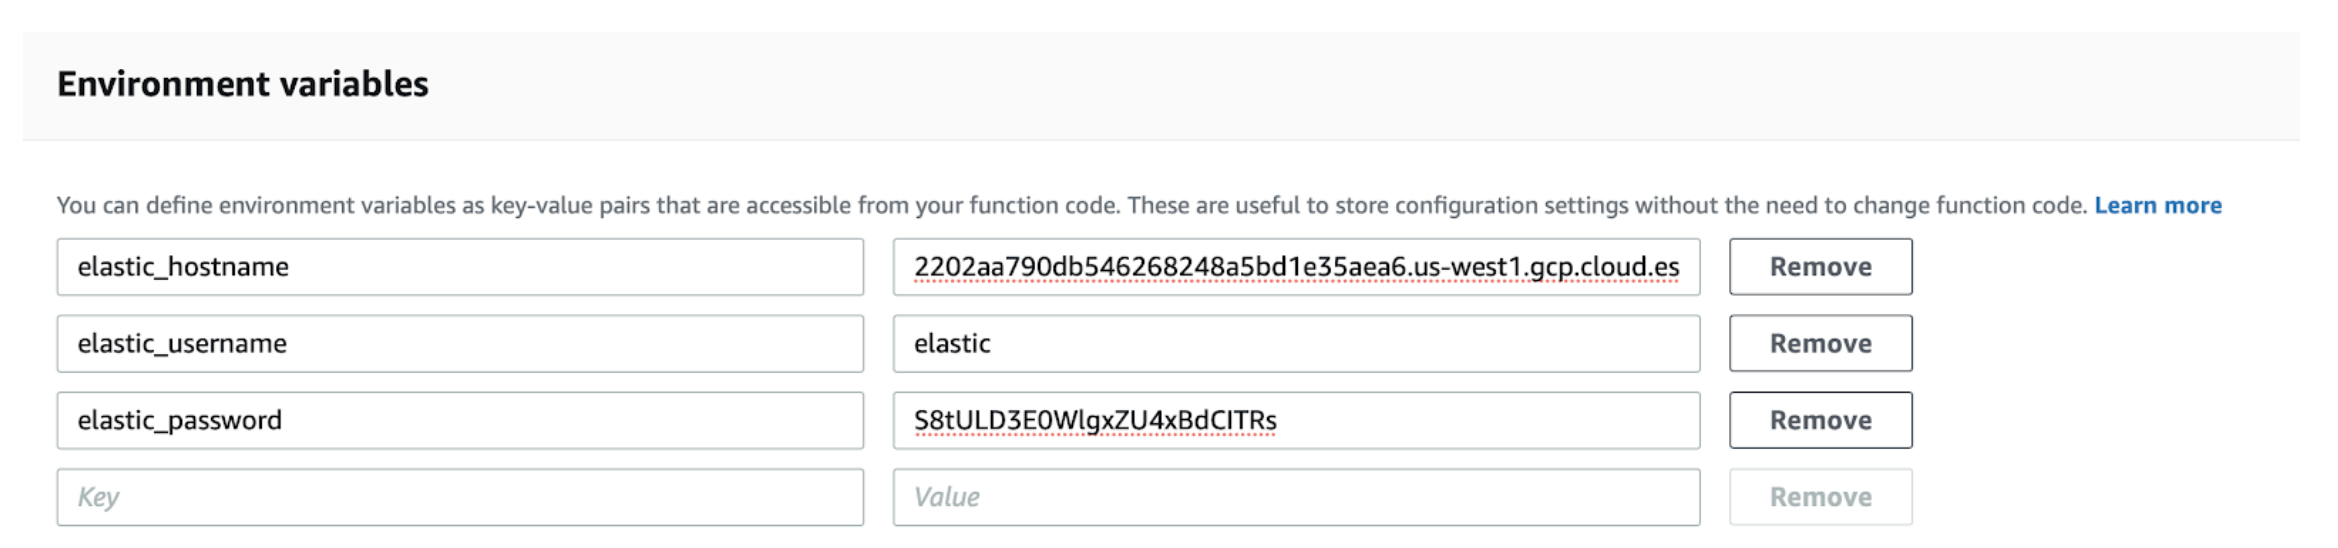Click the elastic_hostname key field
This screenshot has height=548, width=2338.
(x=460, y=267)
